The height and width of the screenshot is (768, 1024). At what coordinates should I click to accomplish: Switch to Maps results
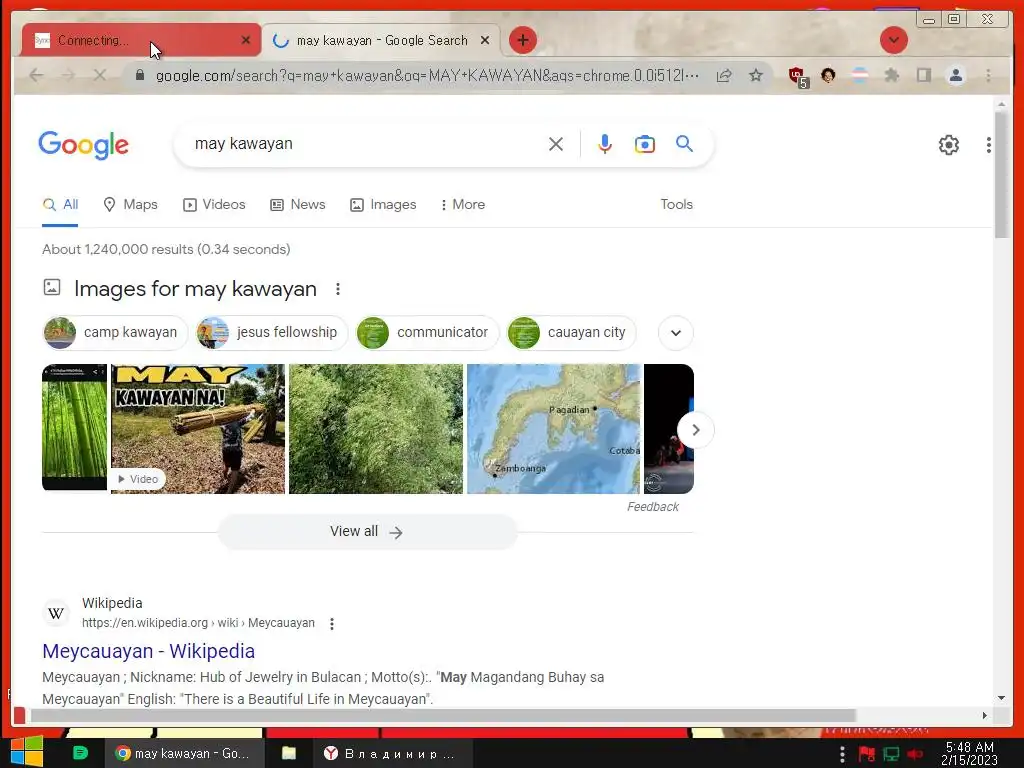click(x=131, y=204)
